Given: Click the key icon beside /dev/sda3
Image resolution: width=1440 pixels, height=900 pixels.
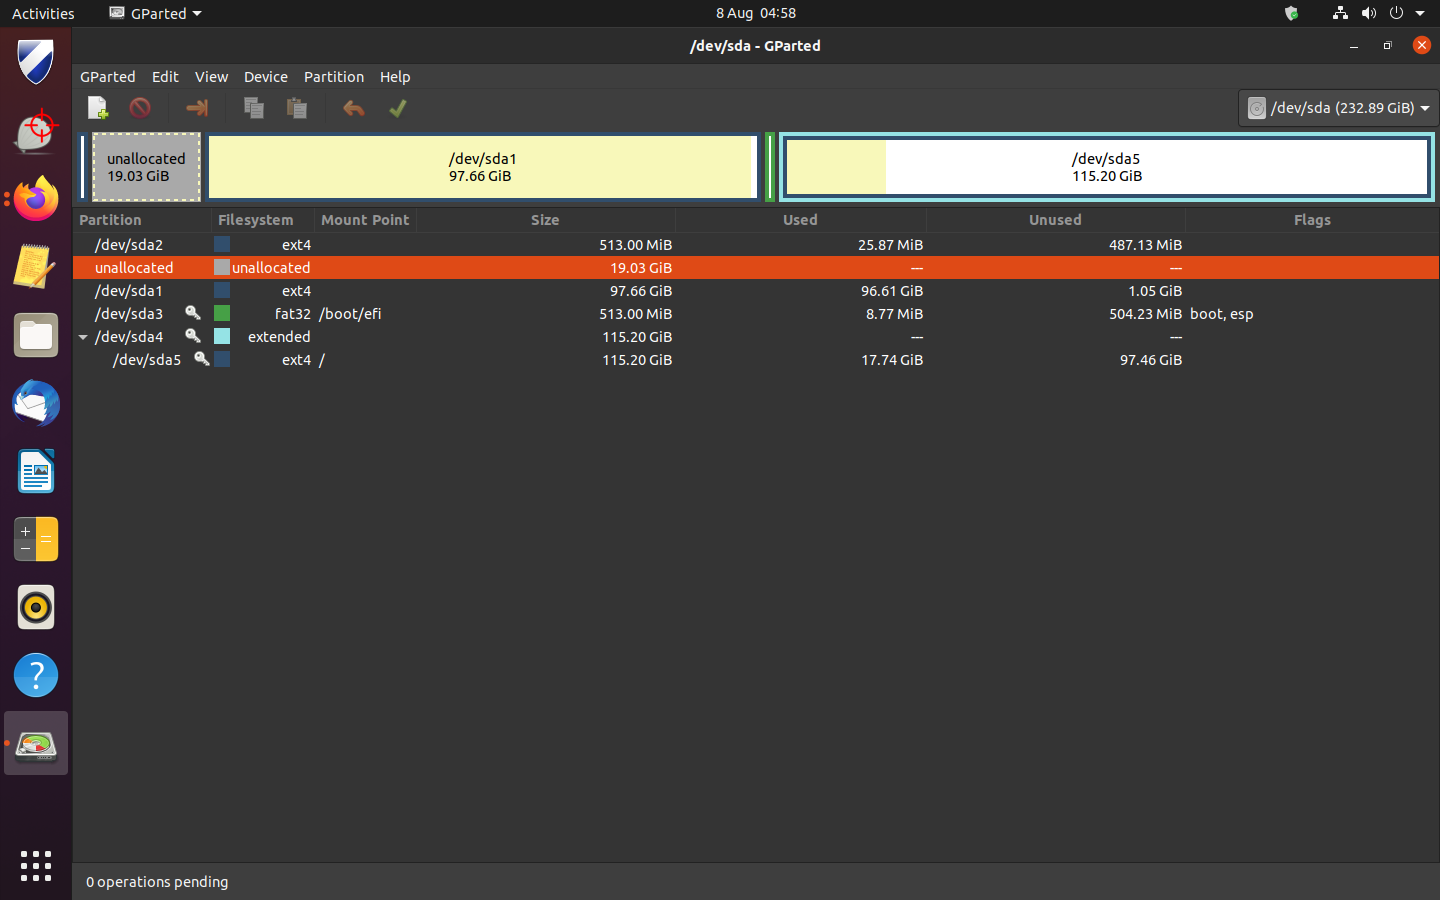Looking at the screenshot, I should pyautogui.click(x=193, y=313).
